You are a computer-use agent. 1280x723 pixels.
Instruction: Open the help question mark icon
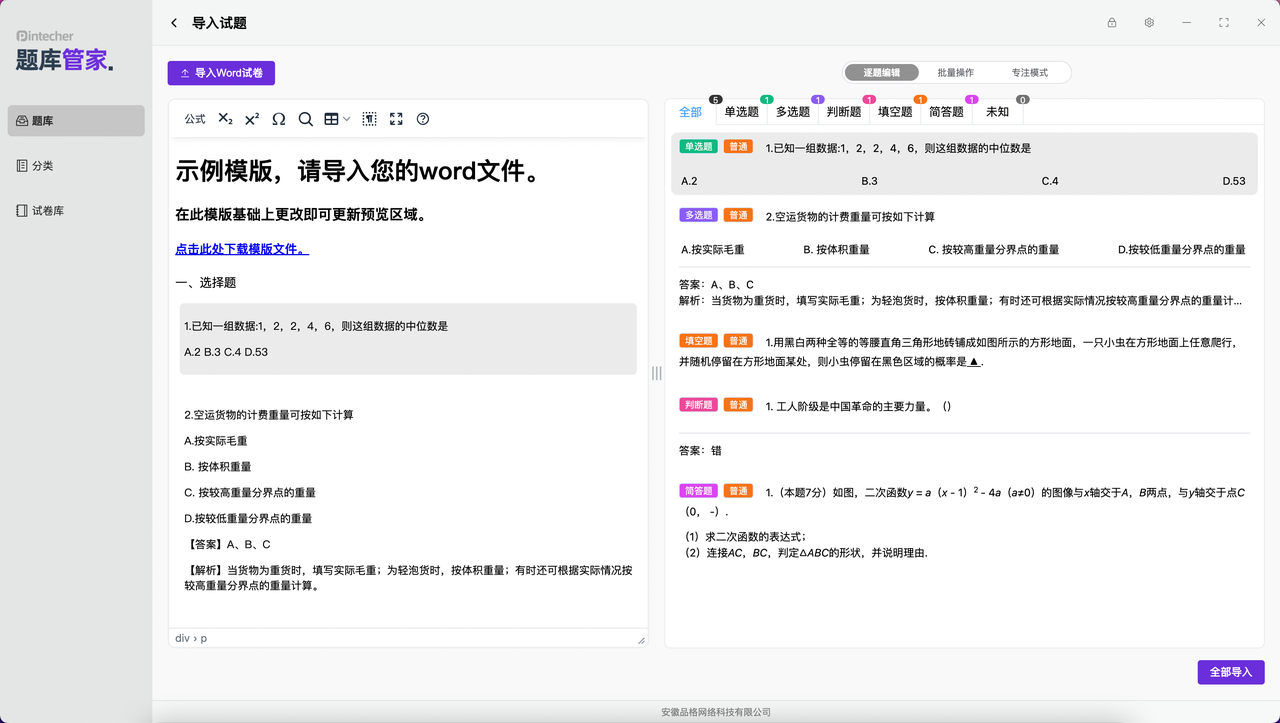pyautogui.click(x=423, y=119)
